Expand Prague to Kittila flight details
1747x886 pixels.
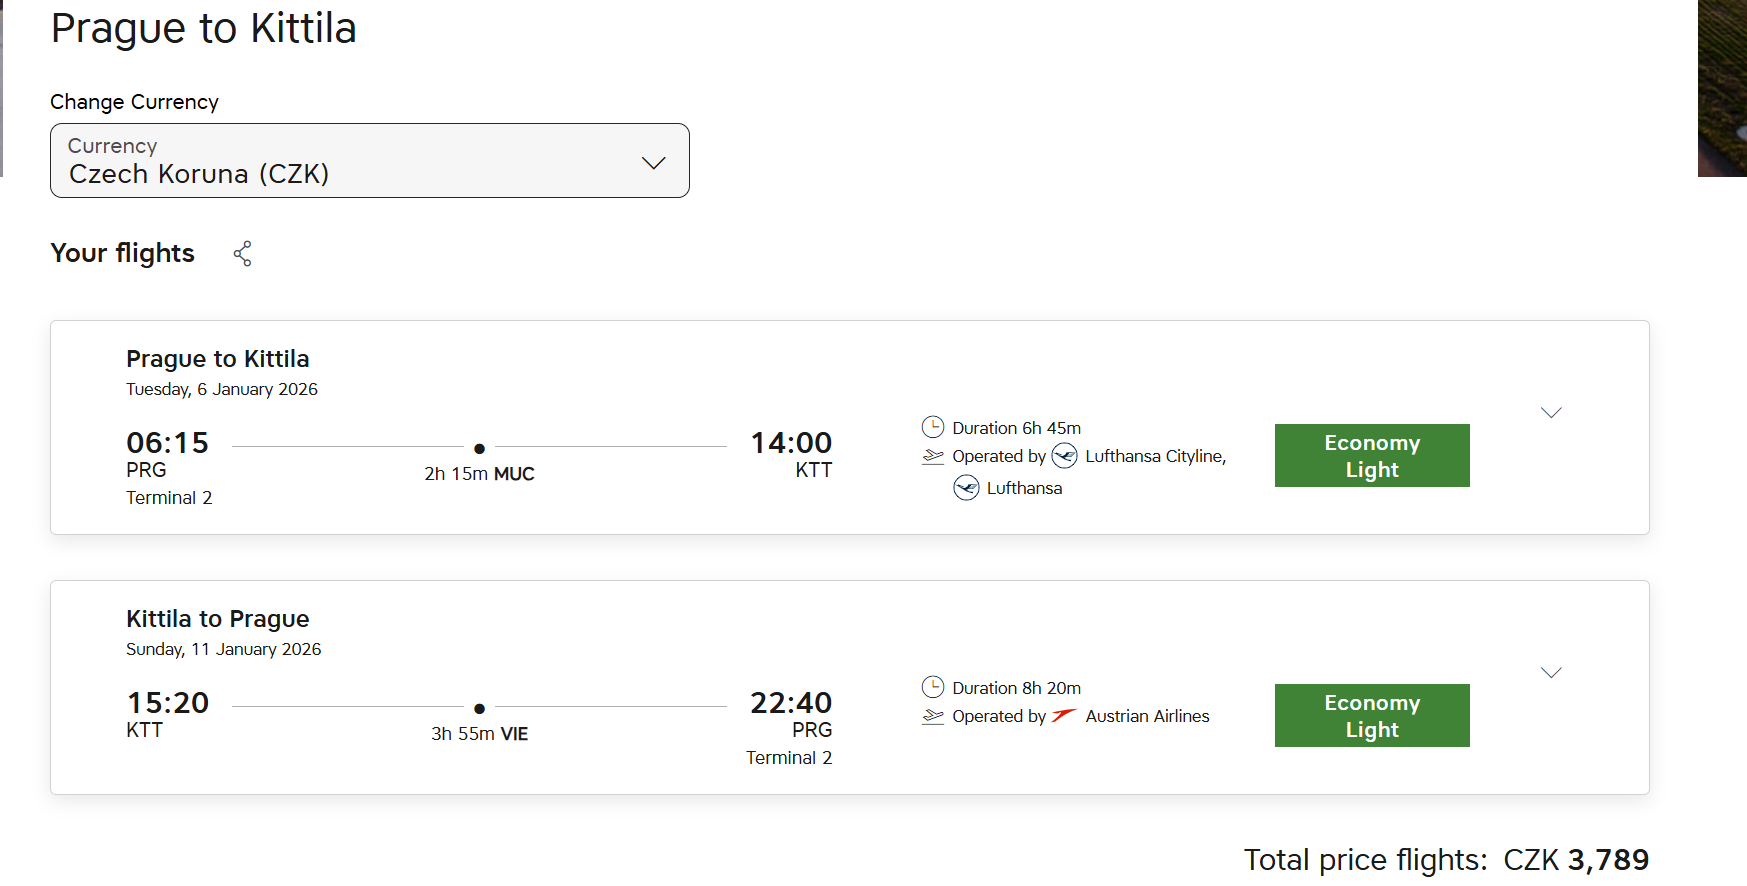click(1551, 413)
